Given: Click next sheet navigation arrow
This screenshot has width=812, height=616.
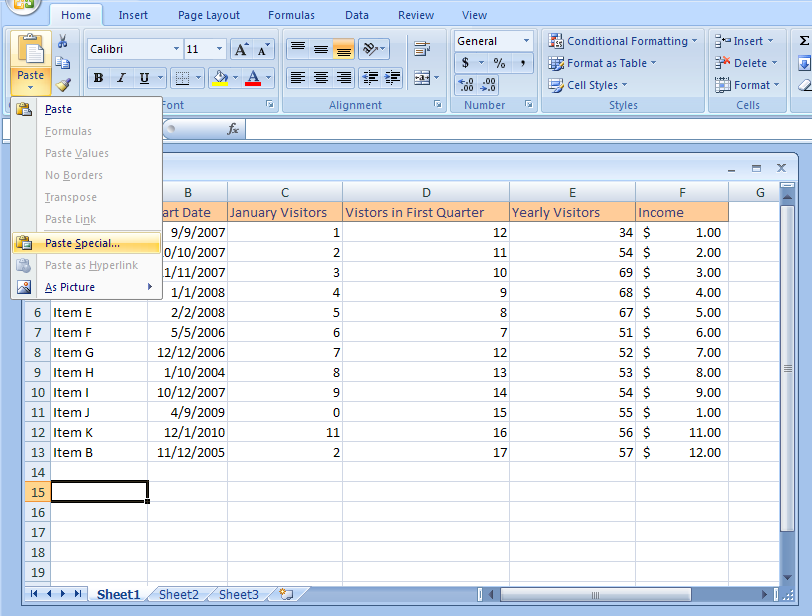Looking at the screenshot, I should (63, 594).
